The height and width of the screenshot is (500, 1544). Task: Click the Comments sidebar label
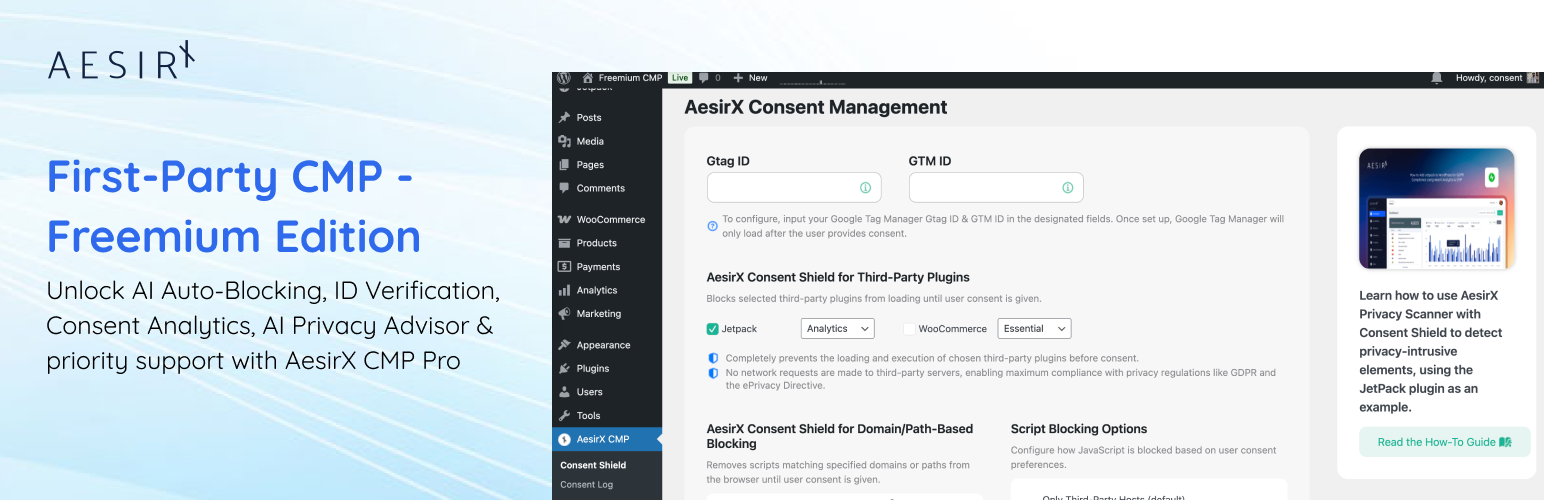click(x=600, y=188)
